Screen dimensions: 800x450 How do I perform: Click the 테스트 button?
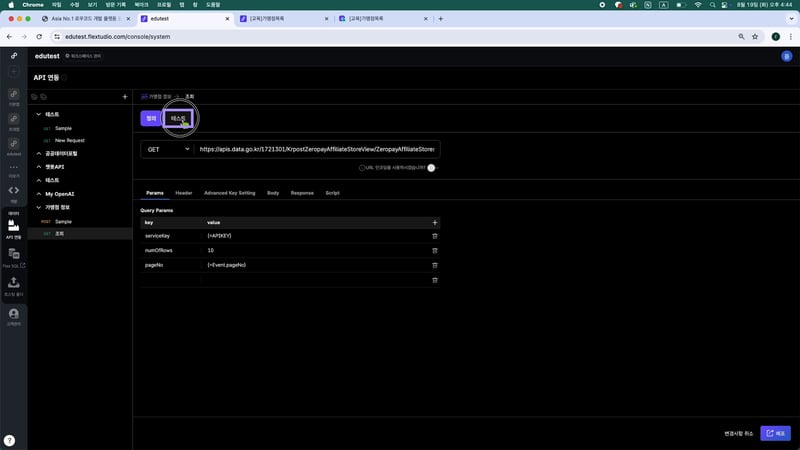179,118
